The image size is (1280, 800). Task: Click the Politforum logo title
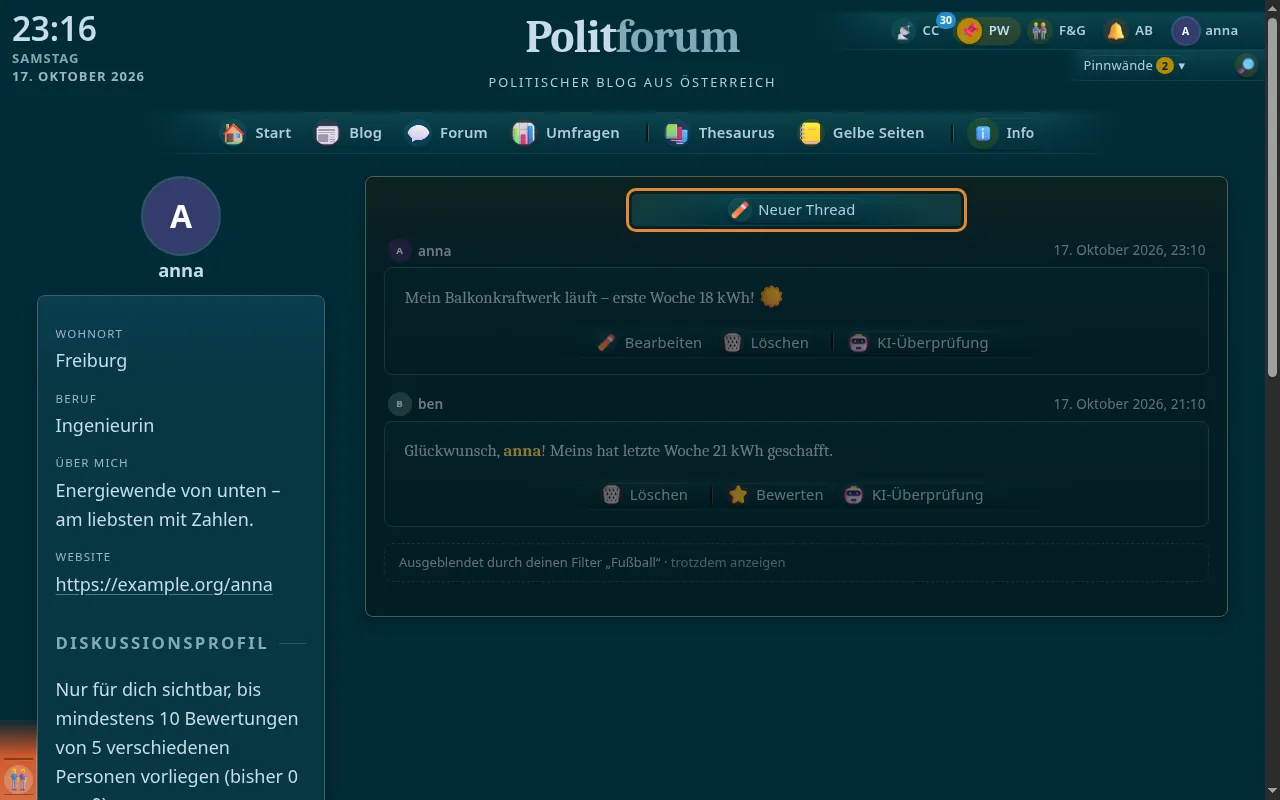click(633, 37)
